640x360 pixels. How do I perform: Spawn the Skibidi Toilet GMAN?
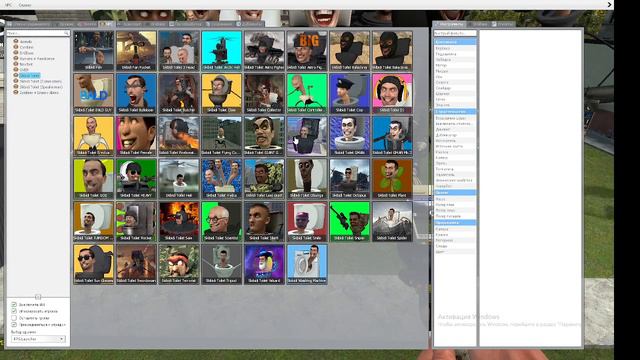pos(350,136)
